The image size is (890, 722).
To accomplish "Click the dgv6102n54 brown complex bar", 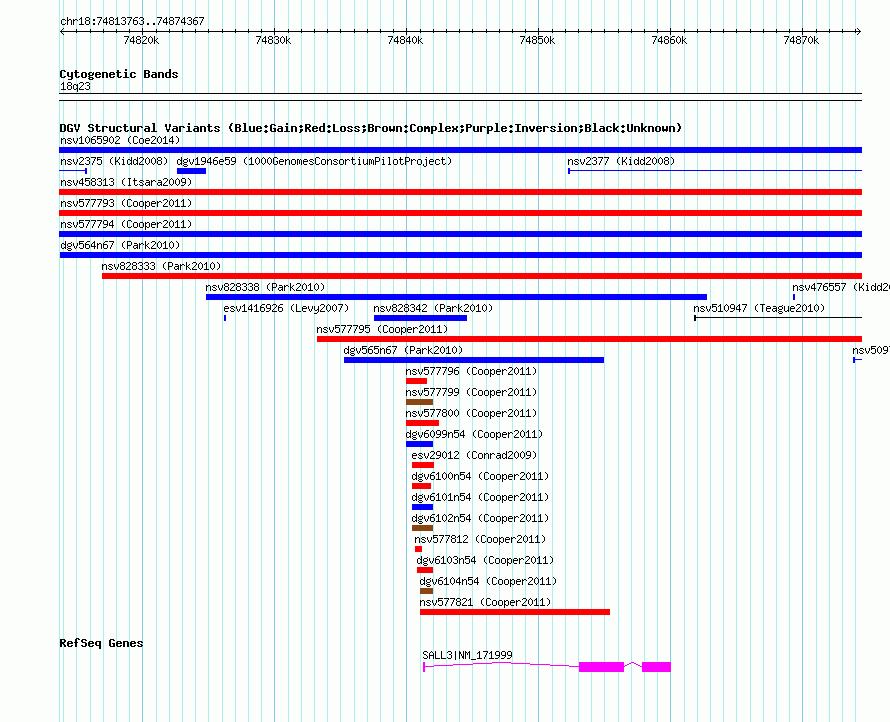I will coord(422,528).
